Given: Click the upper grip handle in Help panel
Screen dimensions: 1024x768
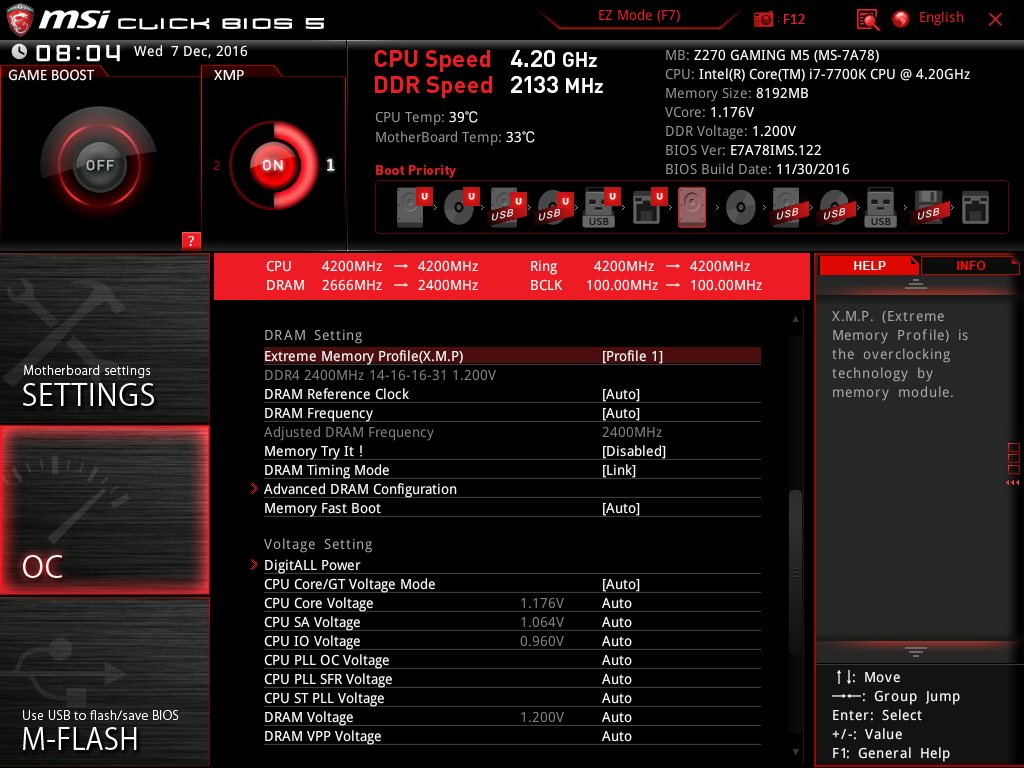Looking at the screenshot, I should point(916,284).
